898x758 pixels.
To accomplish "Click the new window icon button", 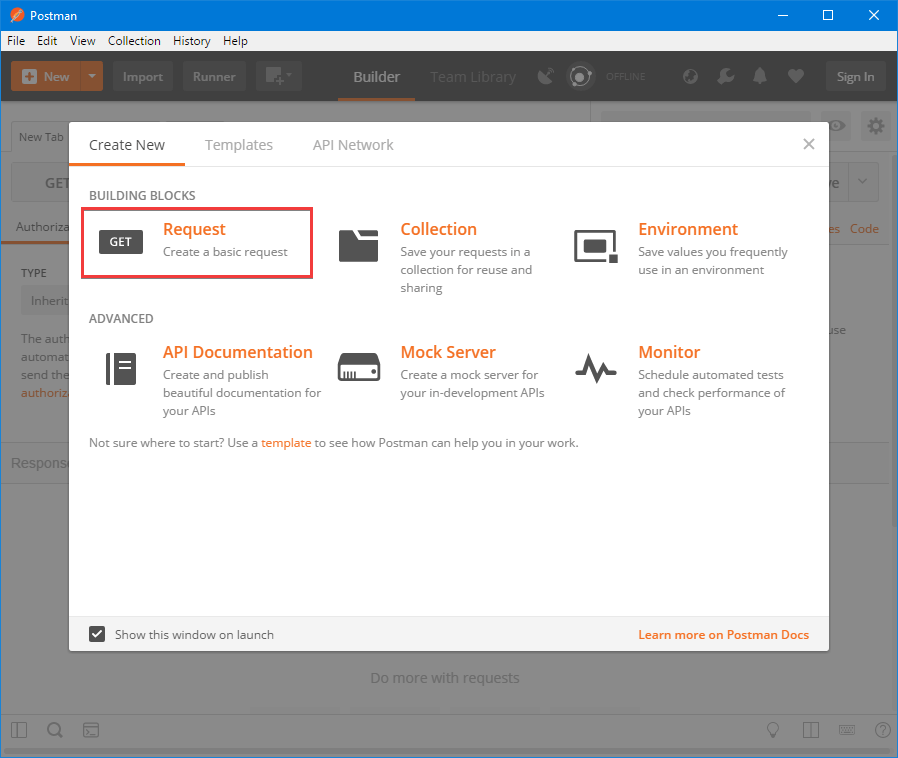I will pos(278,76).
